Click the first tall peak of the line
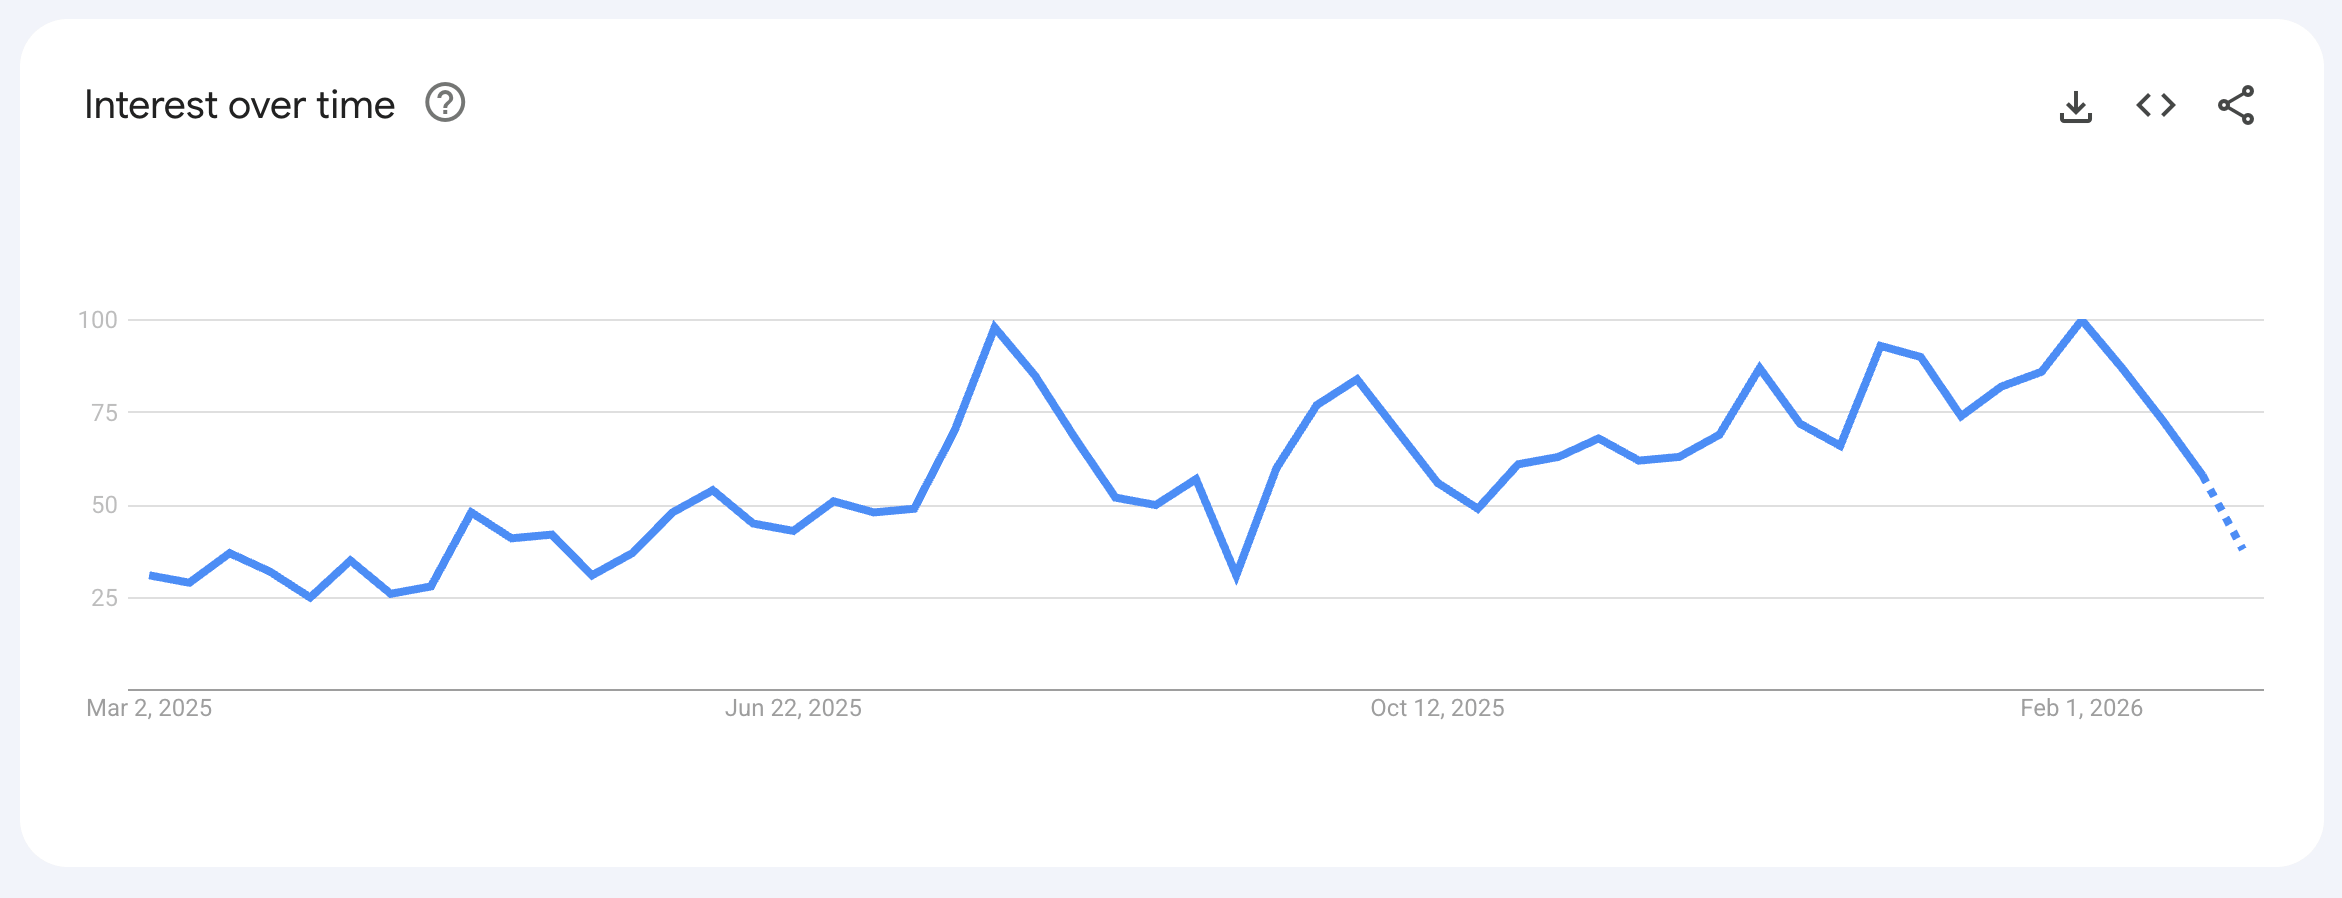The height and width of the screenshot is (898, 2342). pos(994,326)
